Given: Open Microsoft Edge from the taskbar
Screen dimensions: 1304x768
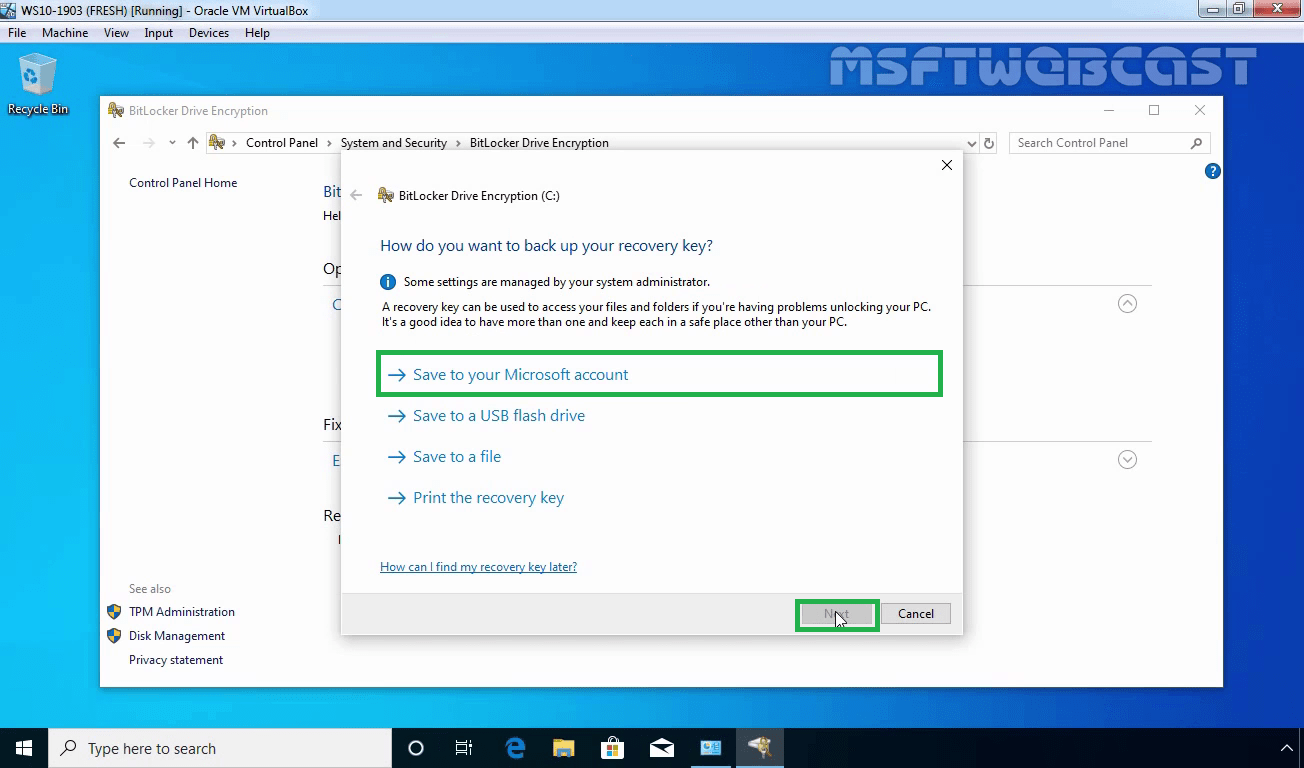Looking at the screenshot, I should tap(514, 747).
